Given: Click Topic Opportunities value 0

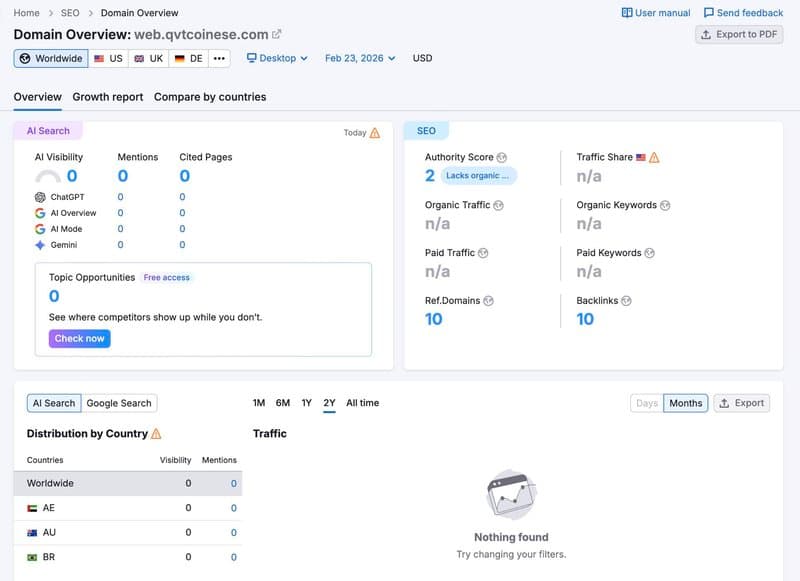Looking at the screenshot, I should coord(54,296).
